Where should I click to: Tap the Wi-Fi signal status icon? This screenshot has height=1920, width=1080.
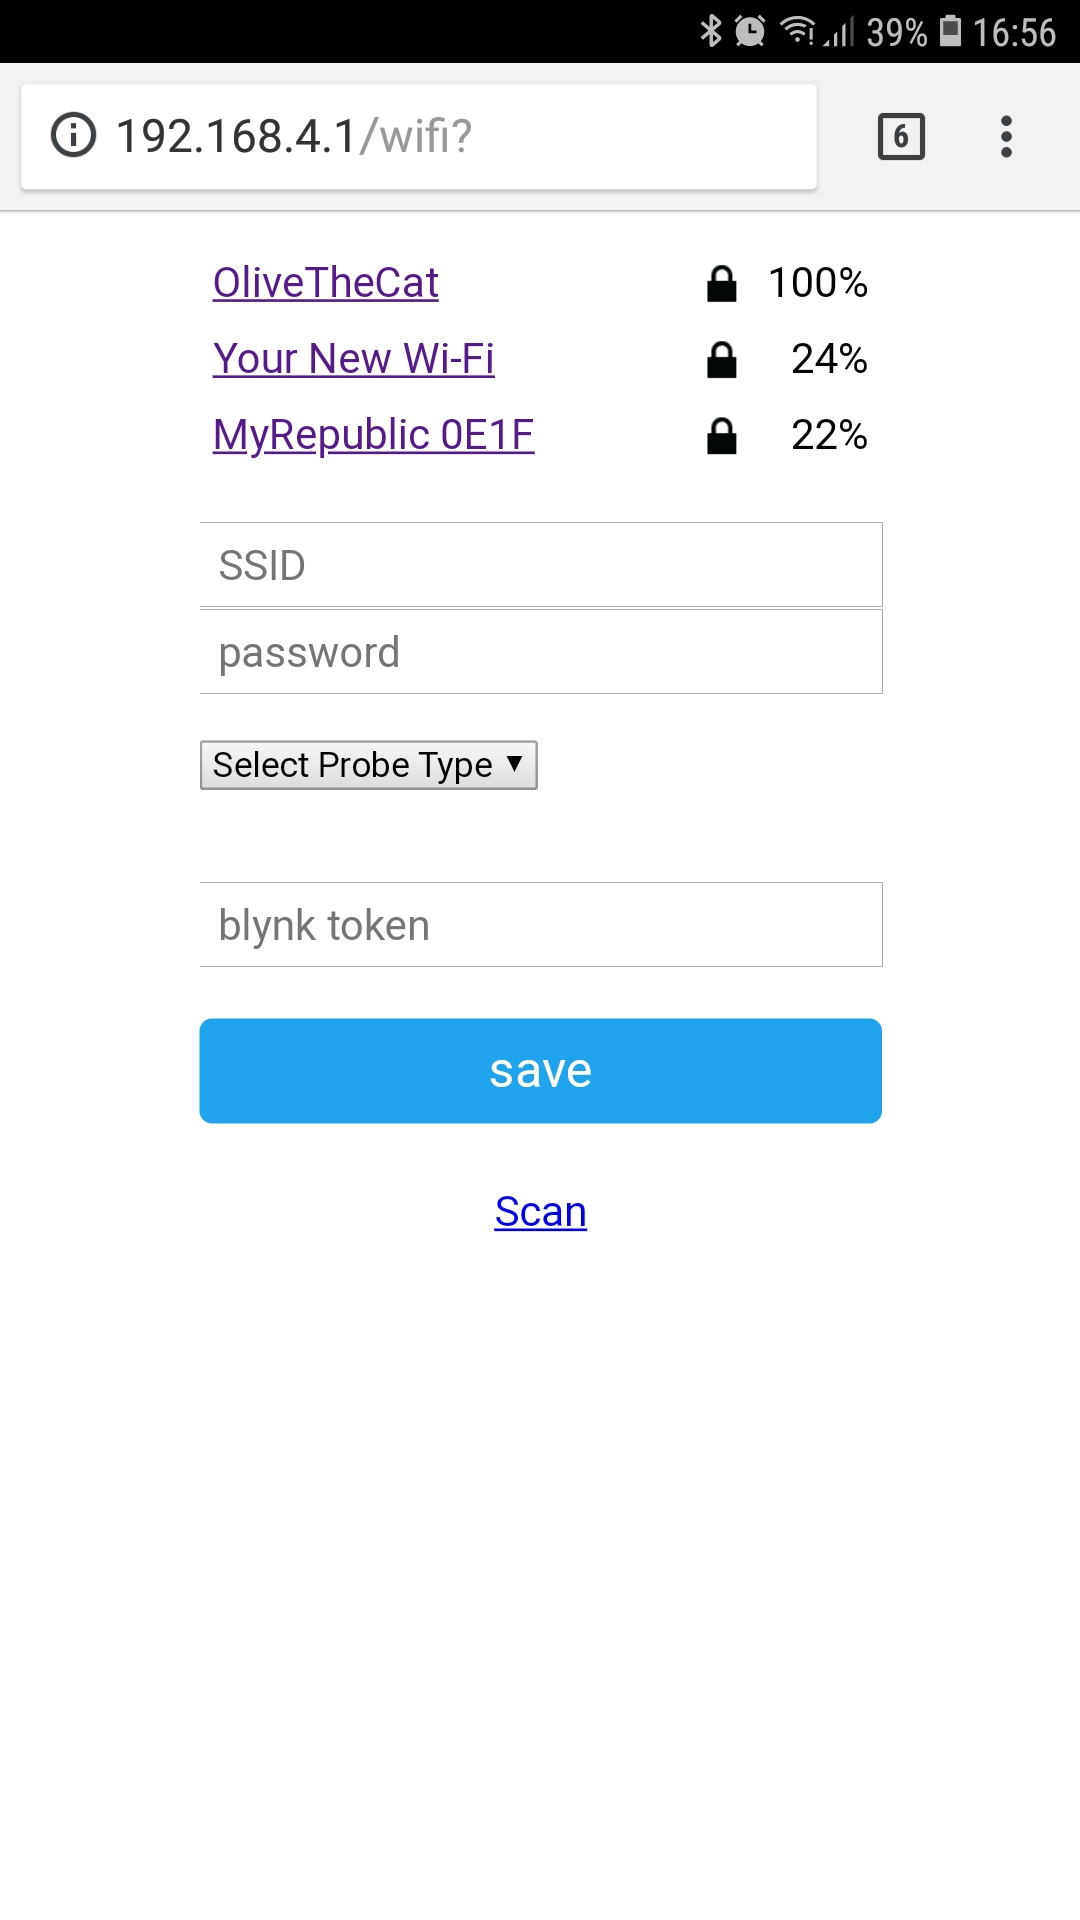(798, 32)
